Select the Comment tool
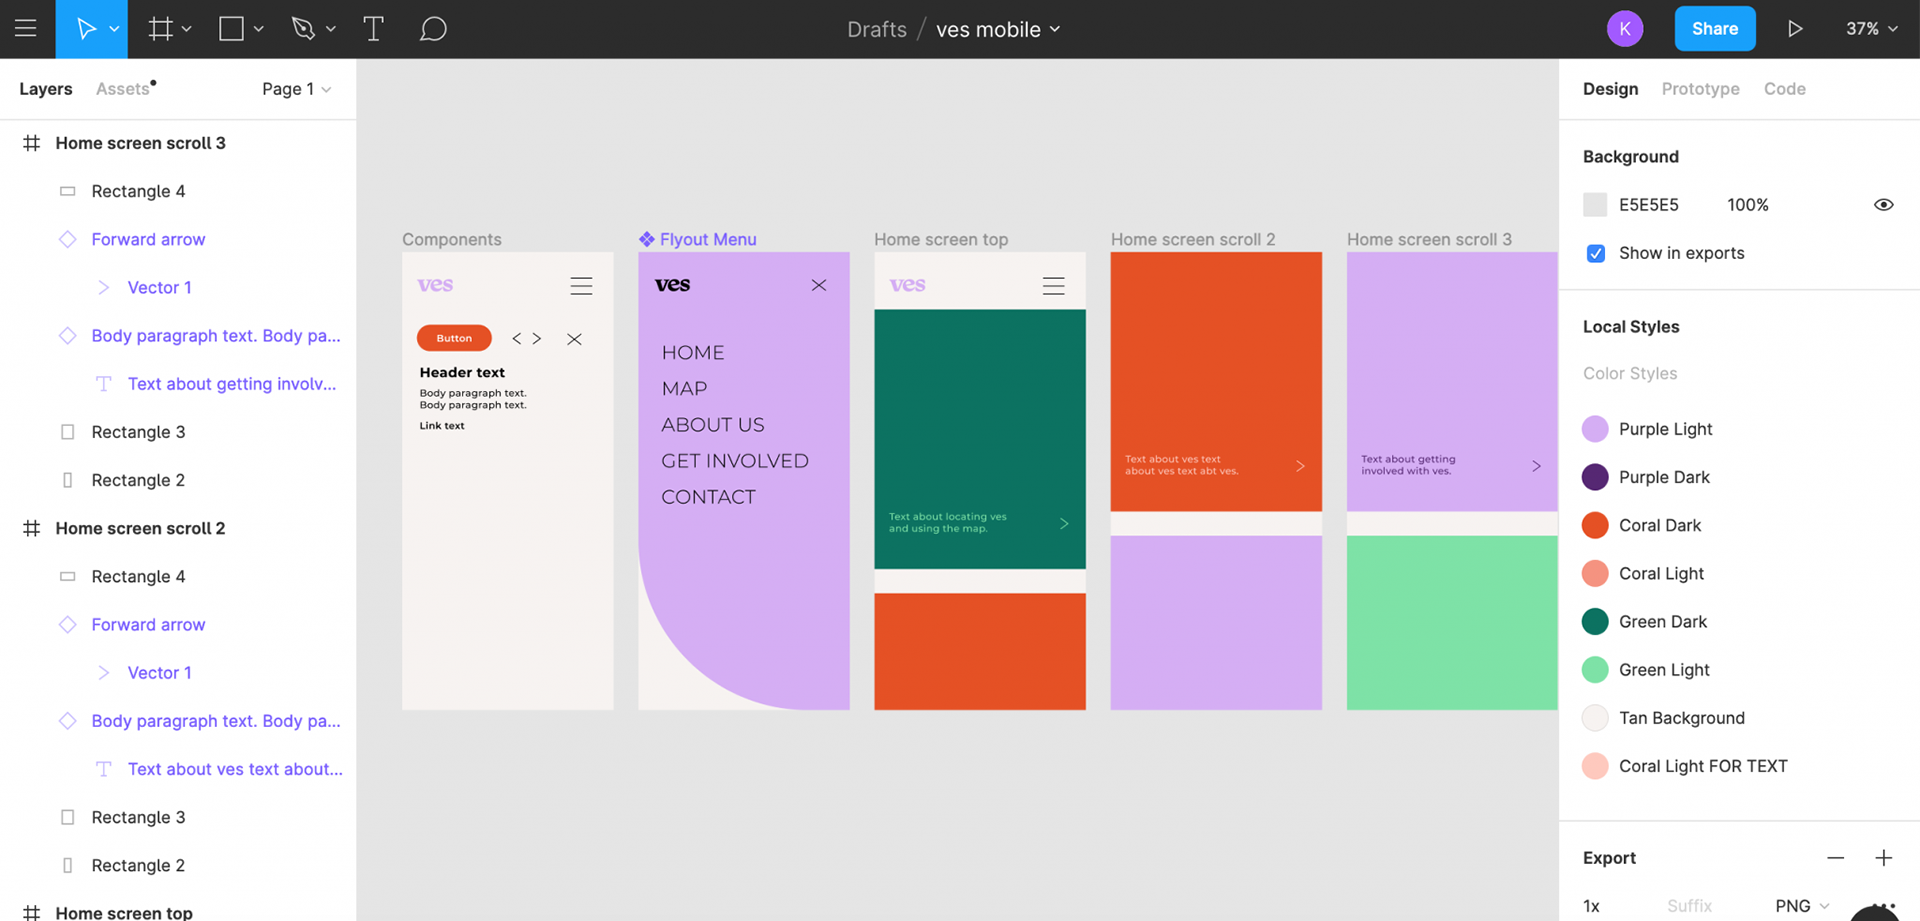The image size is (1920, 921). 432,29
